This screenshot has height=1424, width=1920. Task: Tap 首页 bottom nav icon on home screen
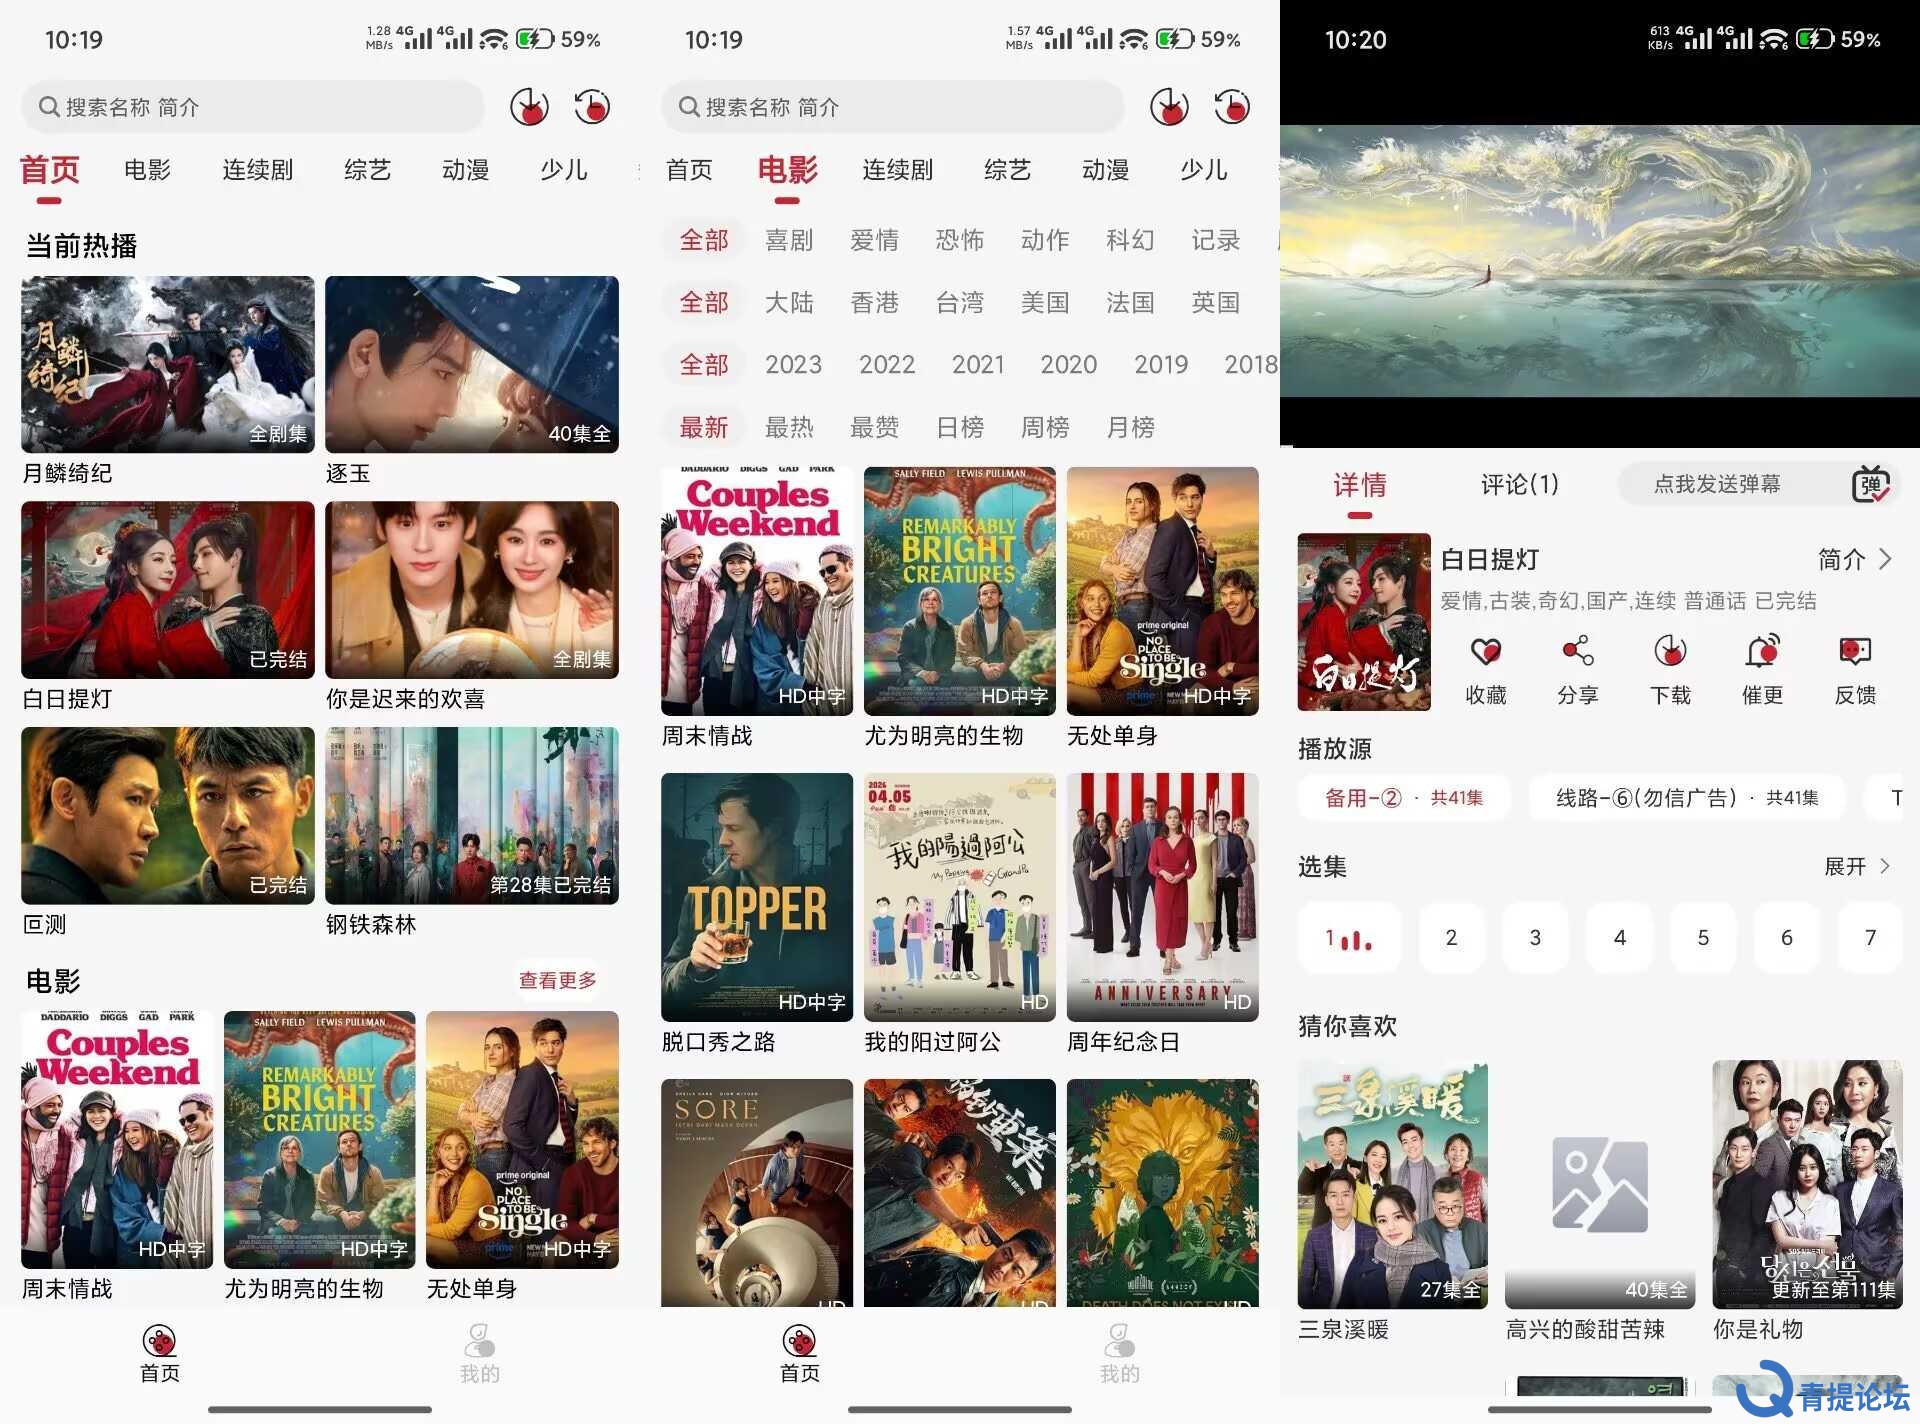pos(159,1340)
